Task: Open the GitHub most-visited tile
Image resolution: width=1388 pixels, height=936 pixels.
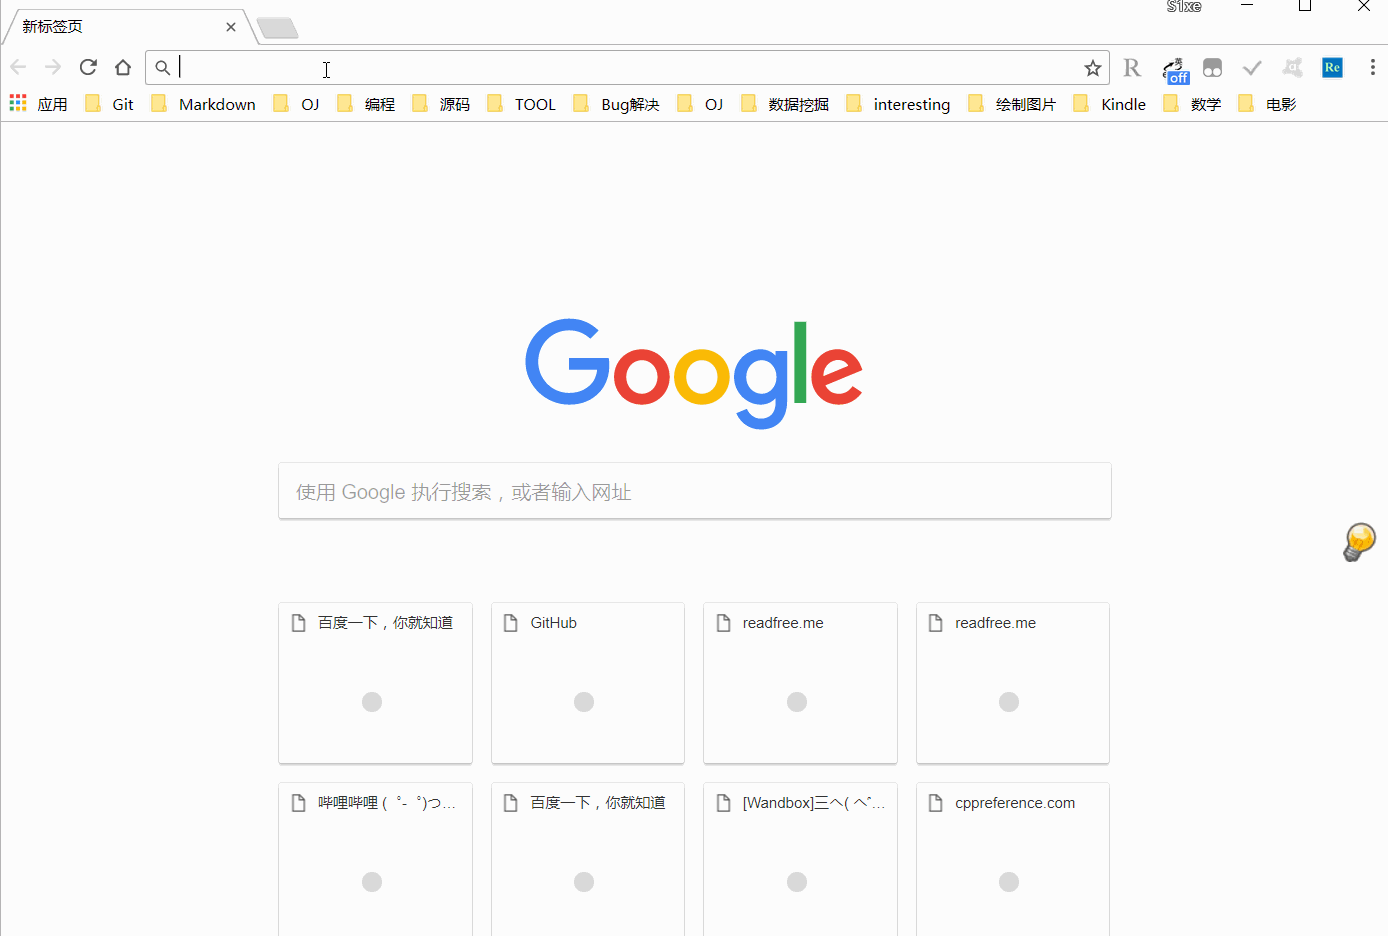Action: pyautogui.click(x=588, y=683)
